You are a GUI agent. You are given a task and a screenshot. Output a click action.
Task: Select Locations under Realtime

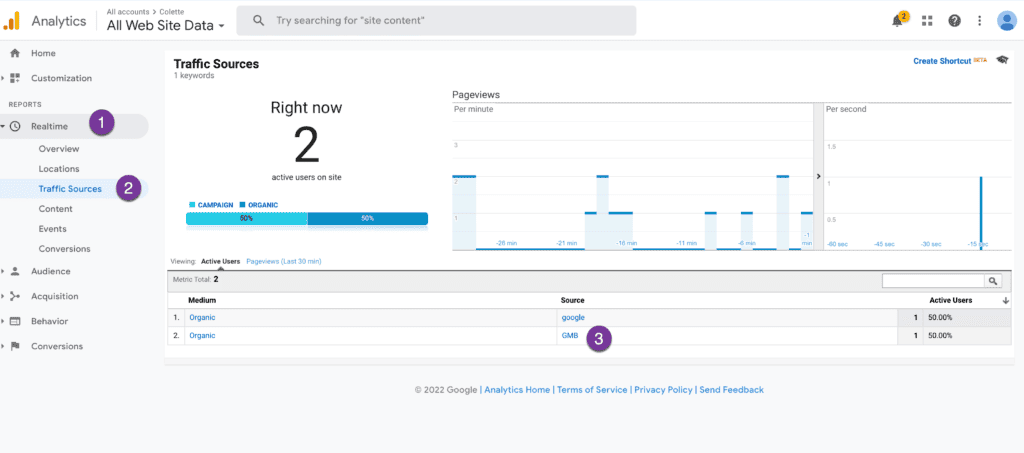point(59,169)
